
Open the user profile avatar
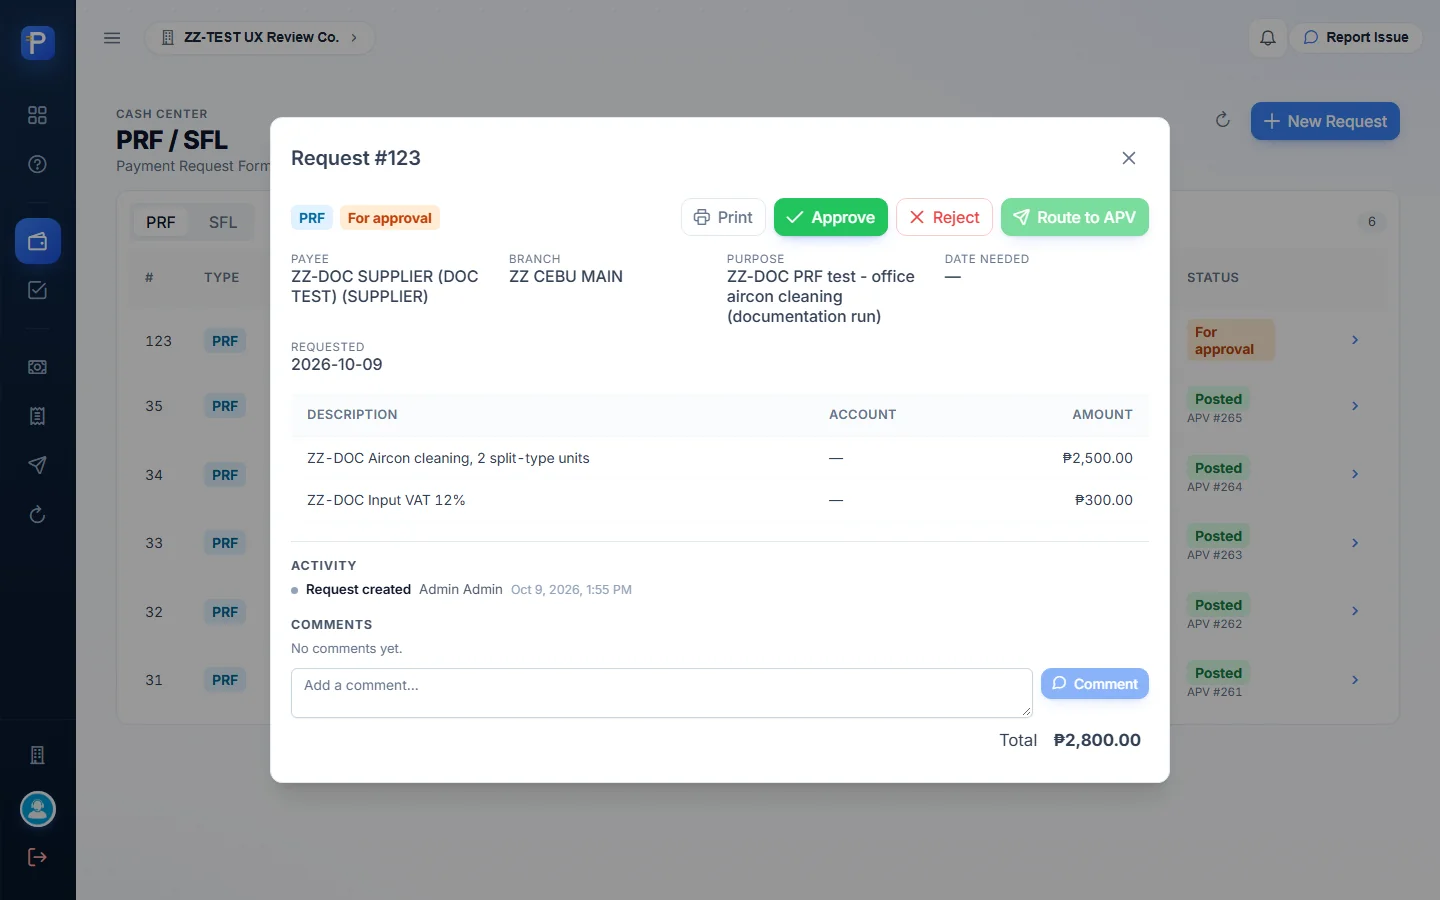click(x=38, y=809)
